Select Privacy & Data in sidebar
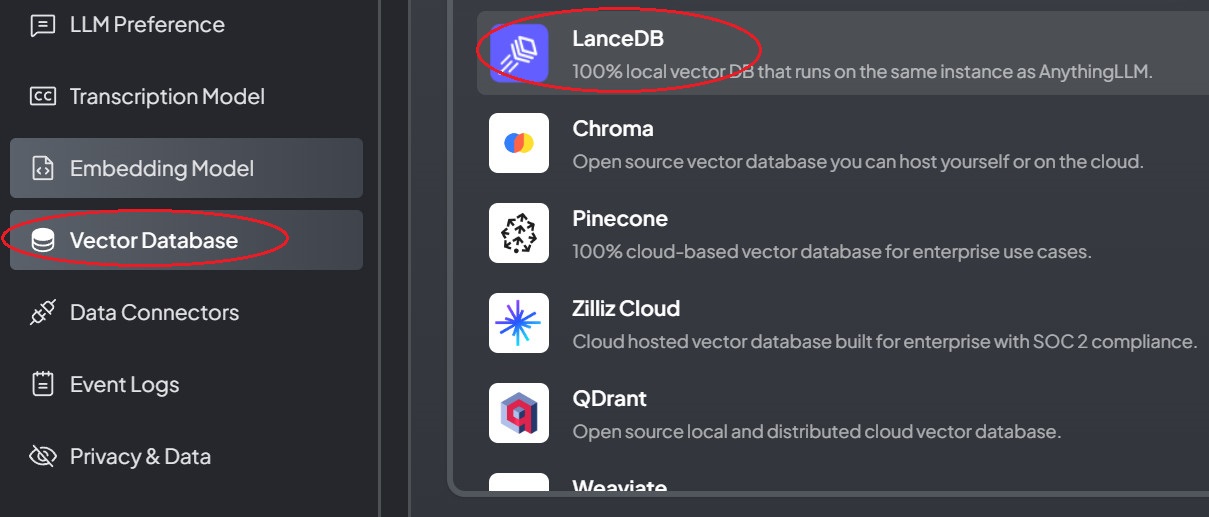The height and width of the screenshot is (517, 1209). (140, 457)
